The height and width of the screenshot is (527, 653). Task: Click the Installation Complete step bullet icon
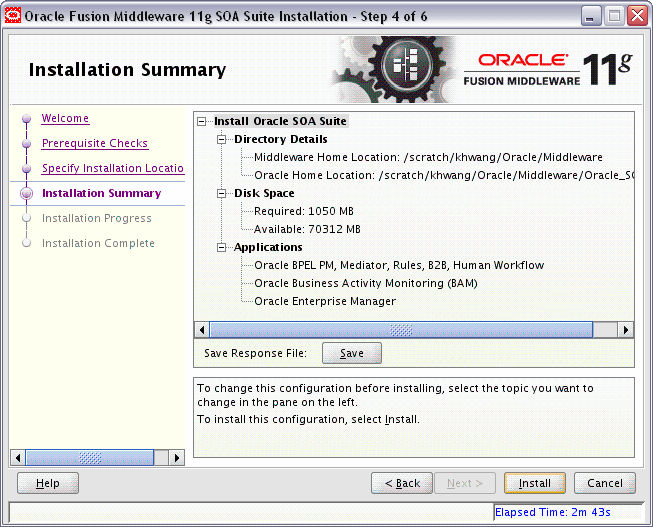tap(27, 243)
